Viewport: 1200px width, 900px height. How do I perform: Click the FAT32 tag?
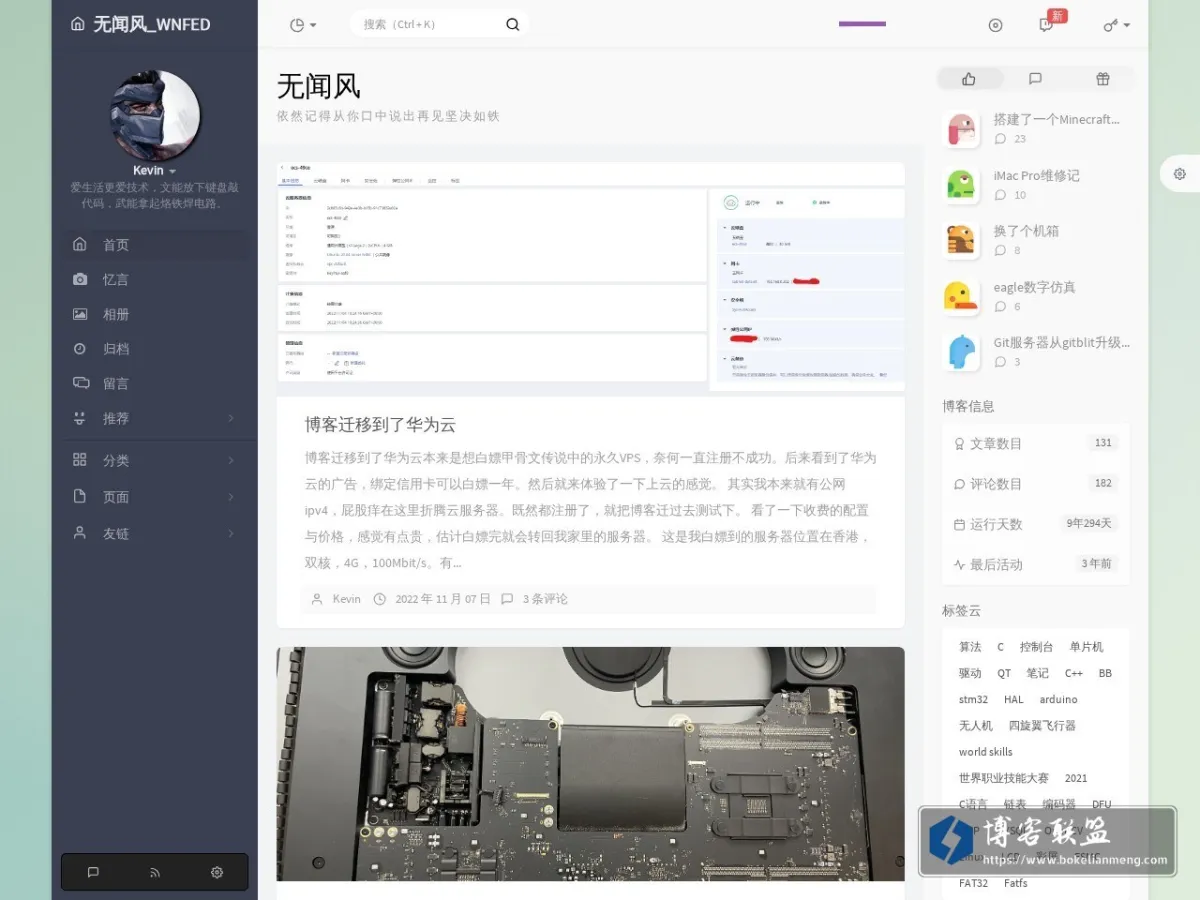(973, 883)
